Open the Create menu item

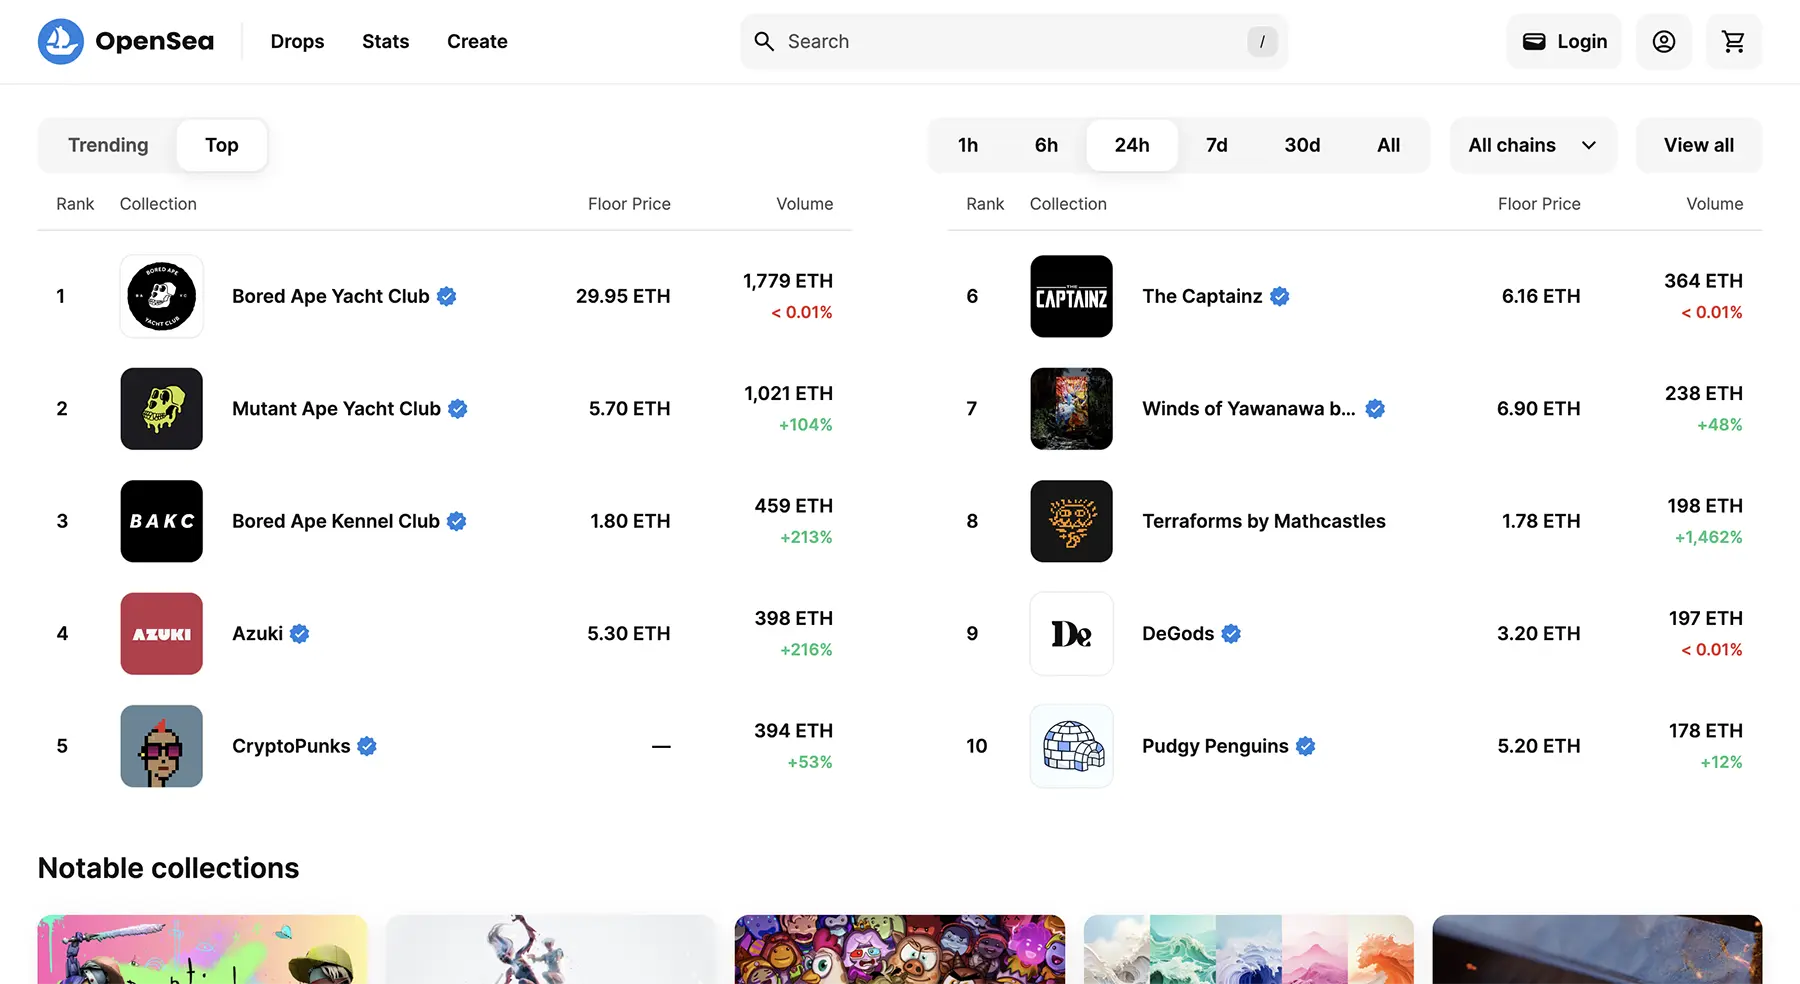coord(477,41)
